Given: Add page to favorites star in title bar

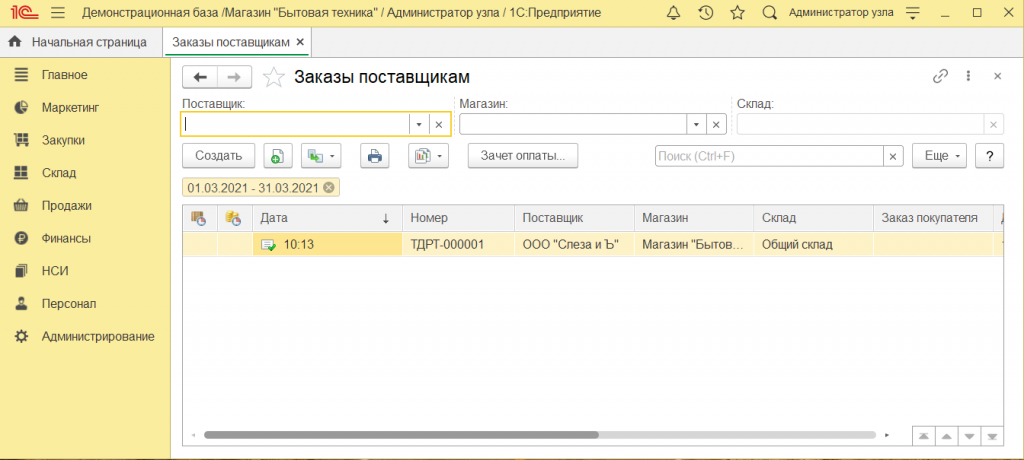Looking at the screenshot, I should click(737, 13).
